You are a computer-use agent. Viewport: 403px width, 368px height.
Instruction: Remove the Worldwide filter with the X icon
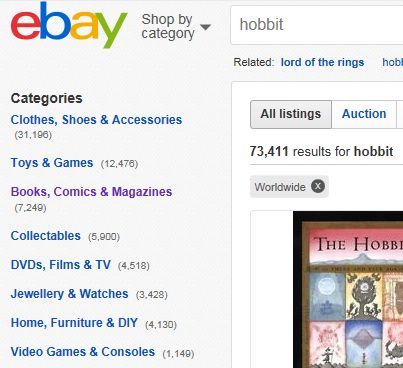coord(318,186)
